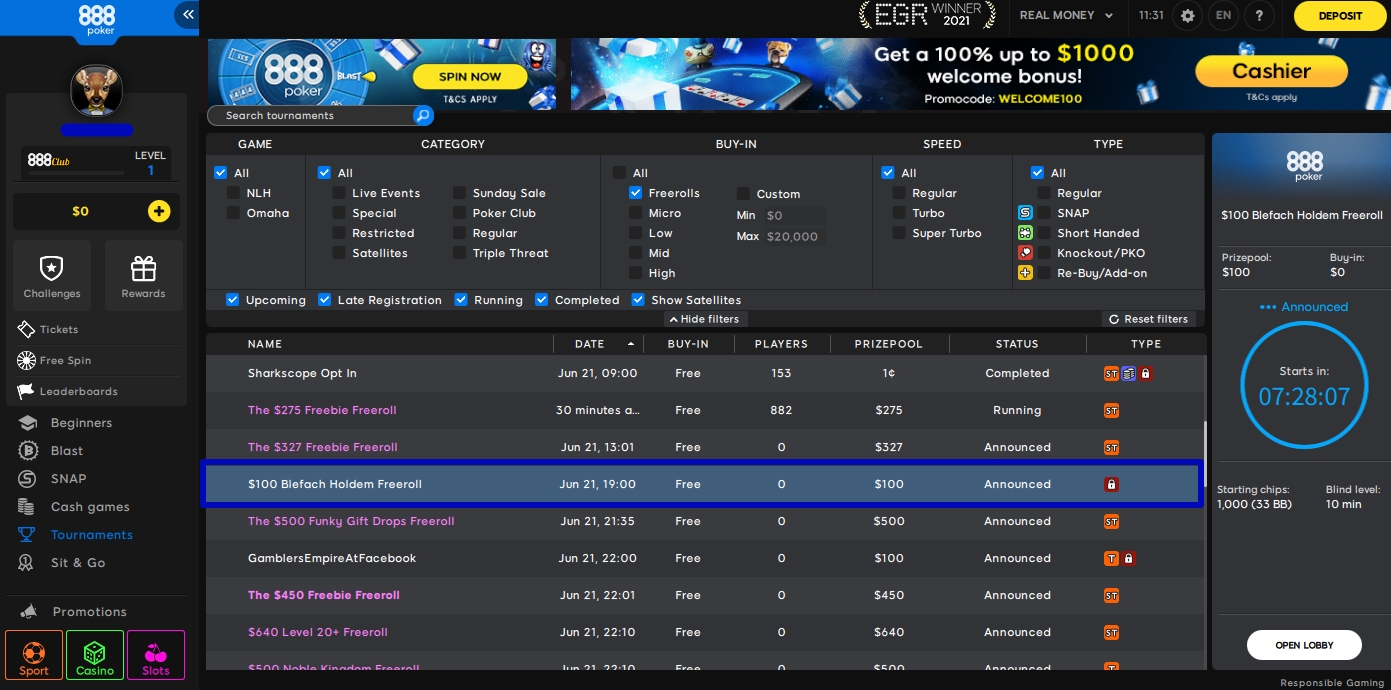The height and width of the screenshot is (690, 1391).
Task: Check the Micro buy-in checkbox
Action: [635, 213]
